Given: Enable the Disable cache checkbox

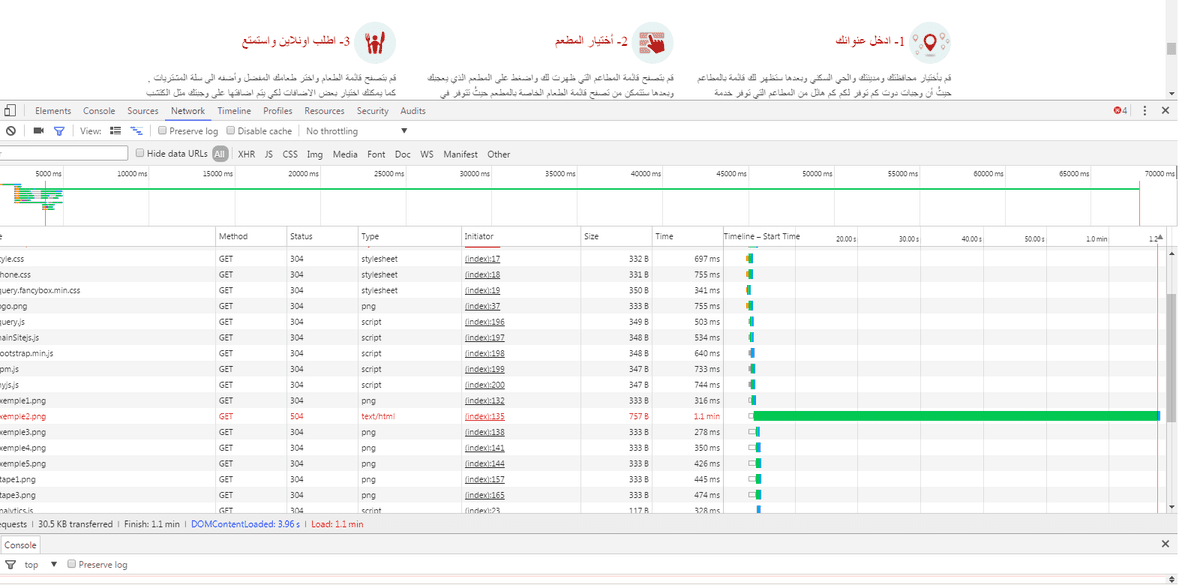Looking at the screenshot, I should point(231,131).
